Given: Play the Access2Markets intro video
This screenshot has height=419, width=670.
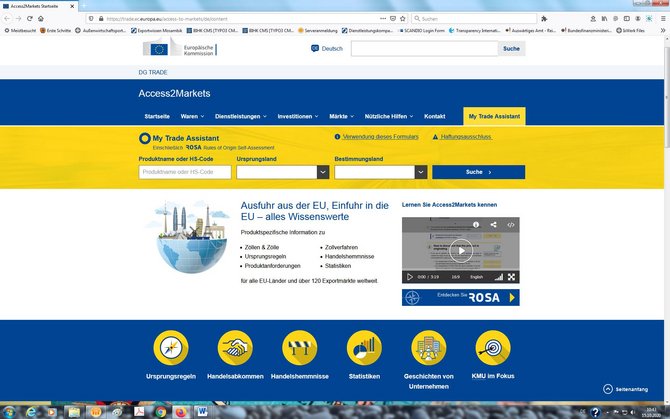Looking at the screenshot, I should click(460, 249).
